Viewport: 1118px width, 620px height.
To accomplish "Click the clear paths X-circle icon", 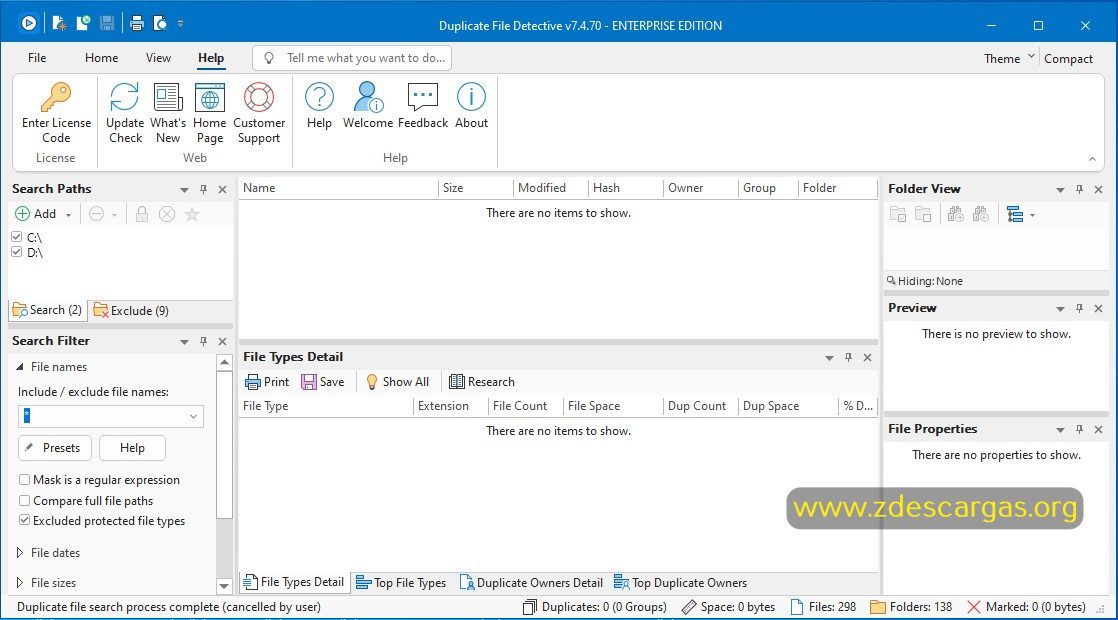I will coord(167,214).
